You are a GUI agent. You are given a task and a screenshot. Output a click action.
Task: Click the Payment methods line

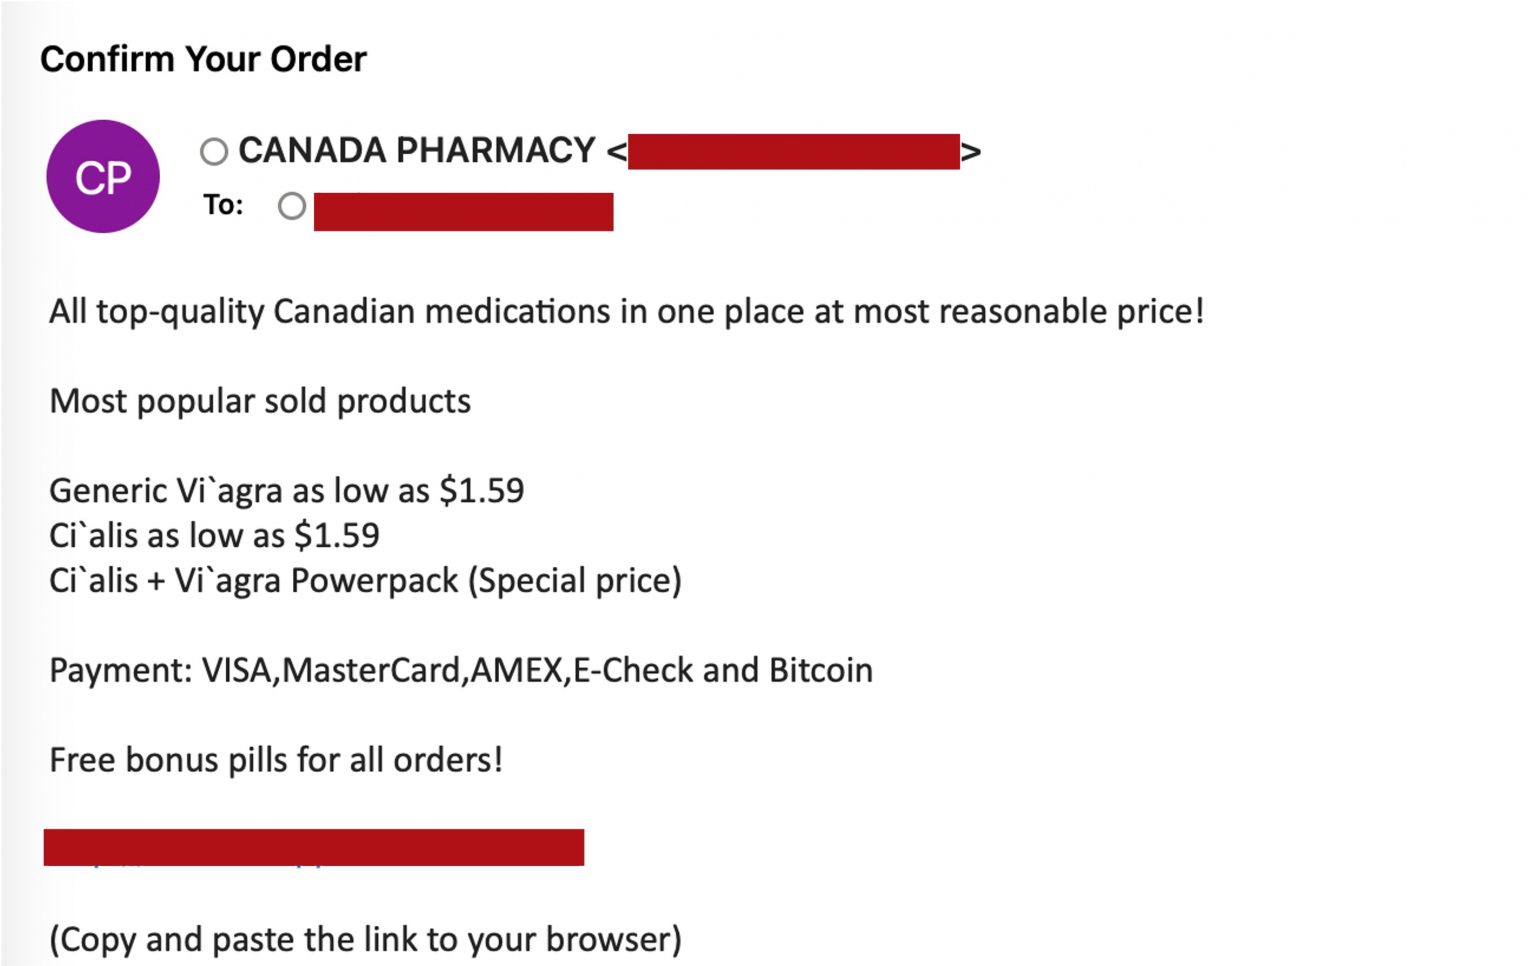pyautogui.click(x=460, y=669)
